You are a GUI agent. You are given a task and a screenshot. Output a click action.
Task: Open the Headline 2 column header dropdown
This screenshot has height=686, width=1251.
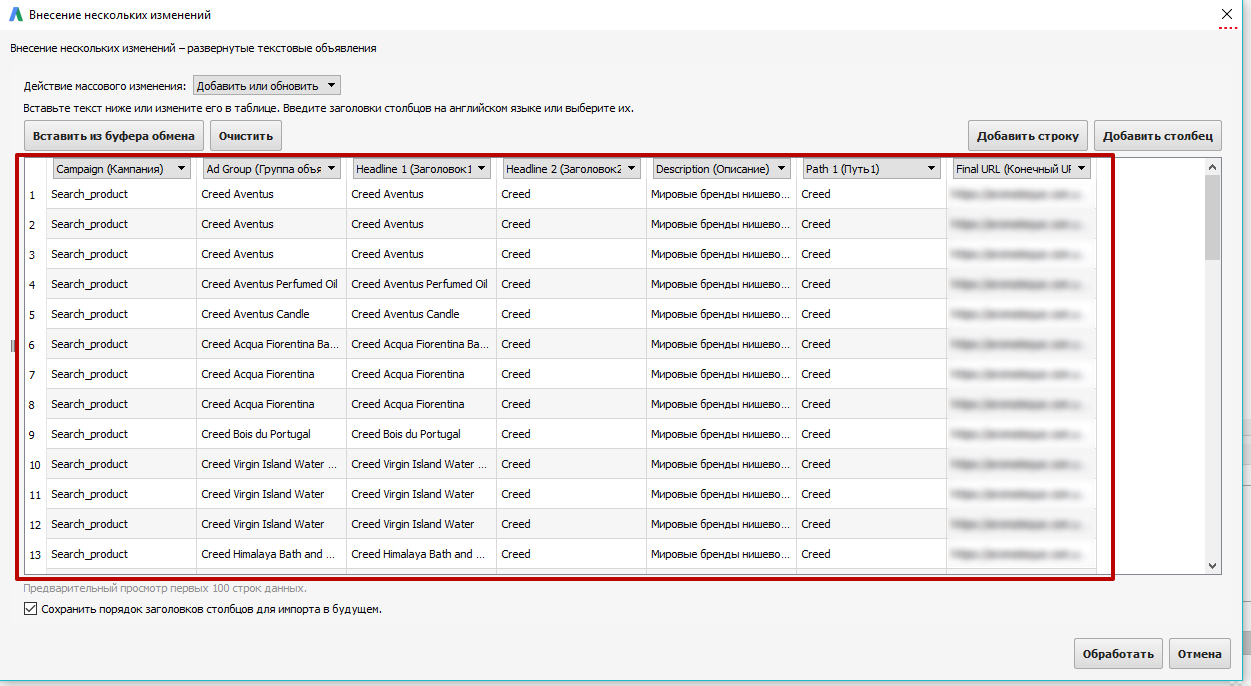click(x=572, y=169)
